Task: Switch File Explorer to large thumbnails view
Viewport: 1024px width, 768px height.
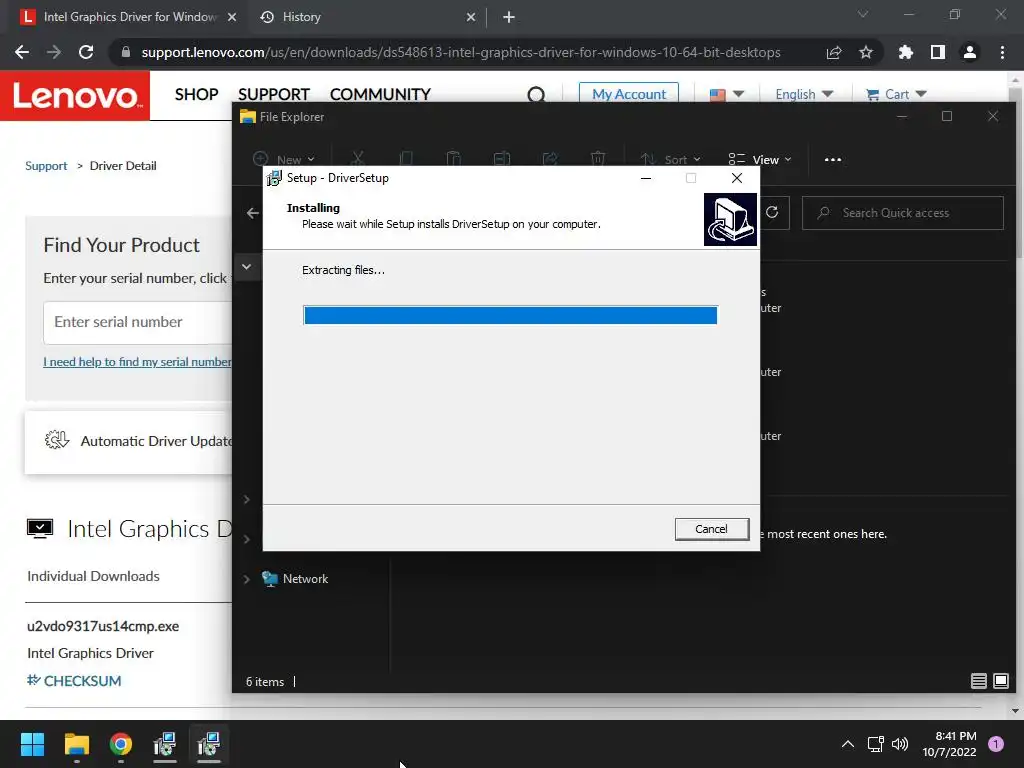Action: tap(1000, 681)
